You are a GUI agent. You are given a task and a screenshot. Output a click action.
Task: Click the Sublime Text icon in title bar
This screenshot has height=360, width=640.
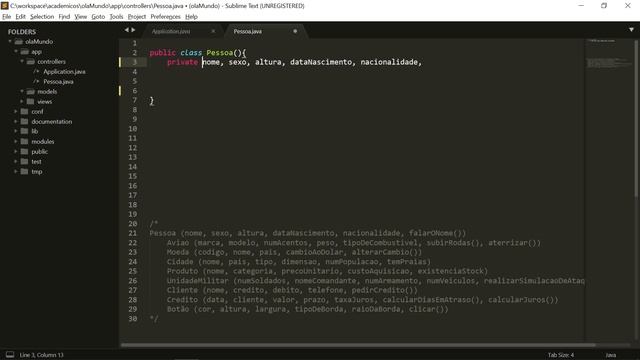(x=5, y=6)
